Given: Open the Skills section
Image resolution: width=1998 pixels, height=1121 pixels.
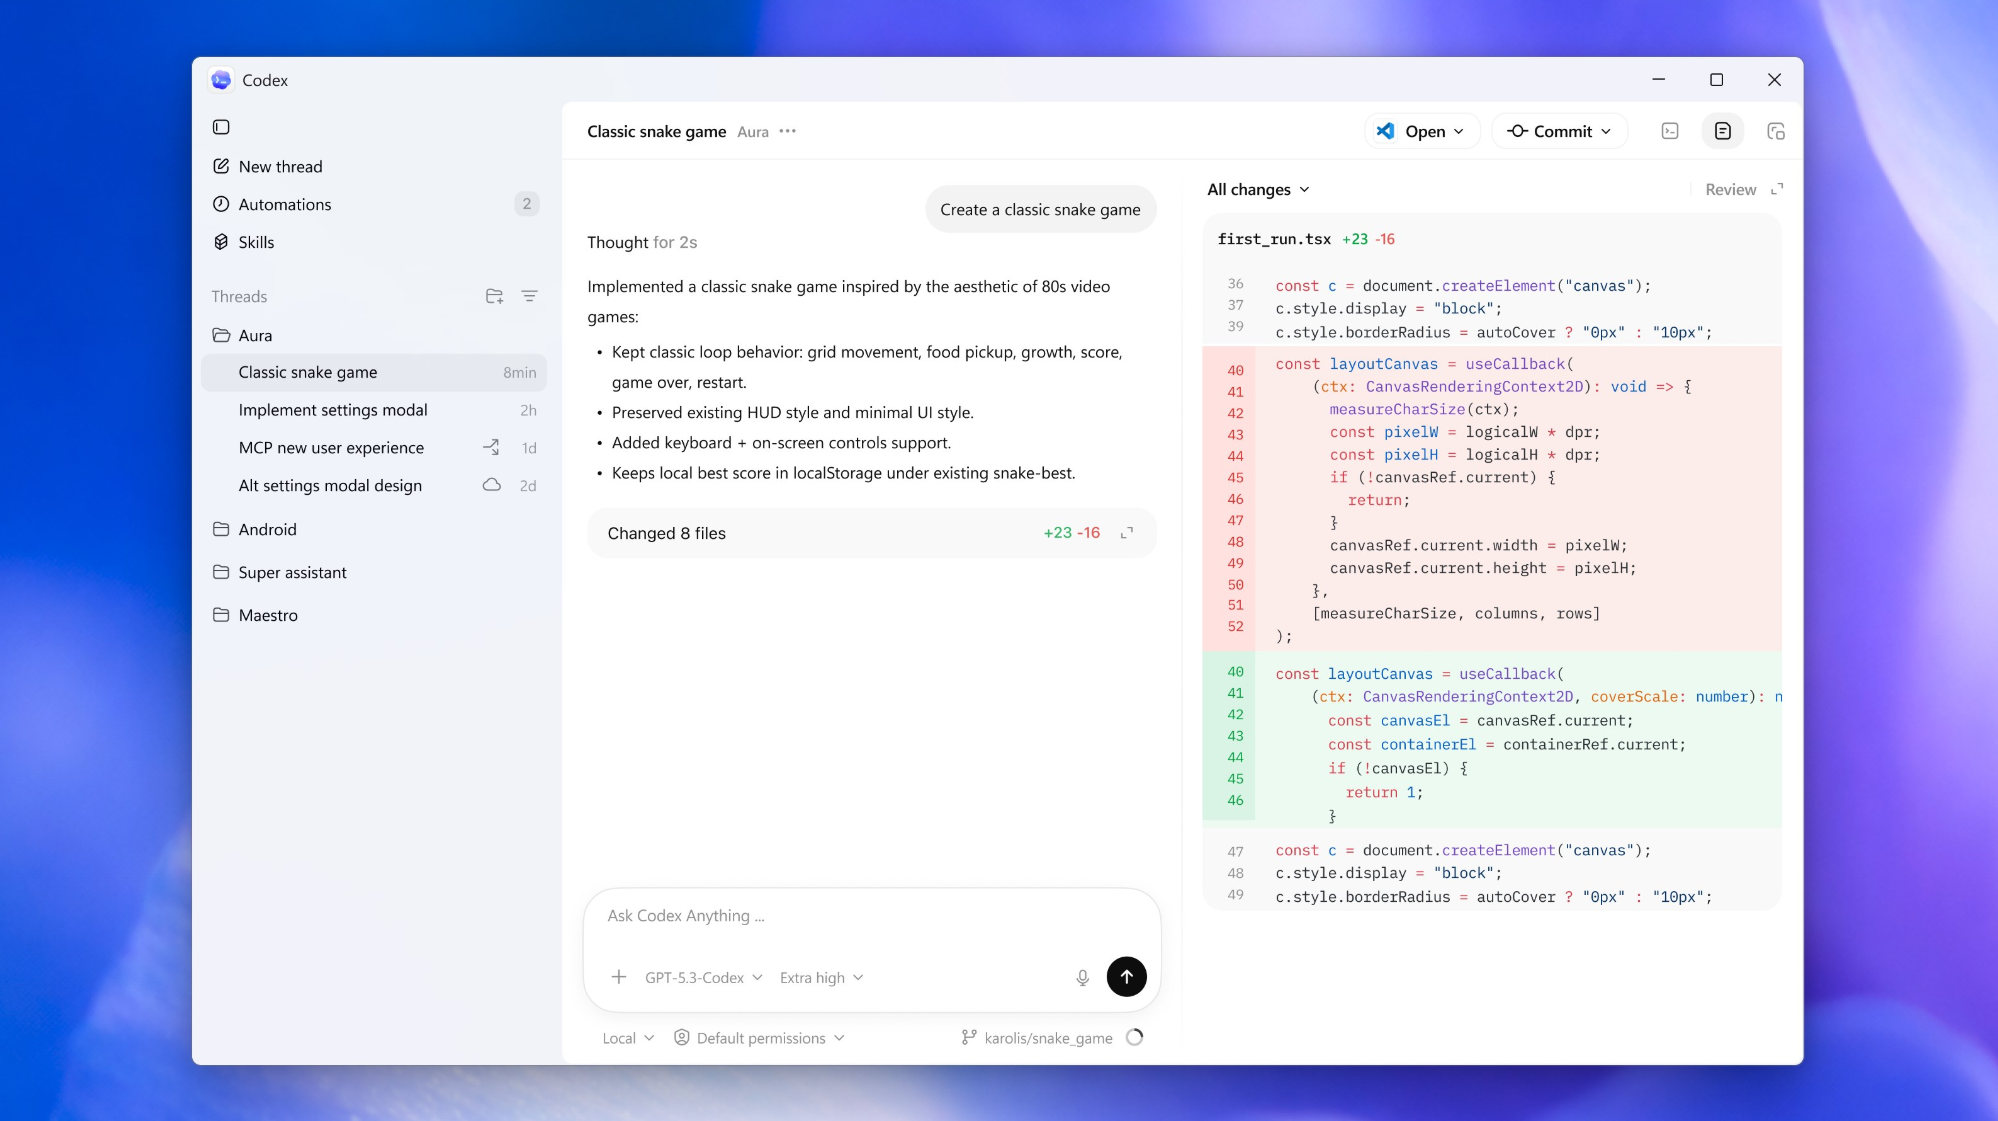Looking at the screenshot, I should point(256,242).
